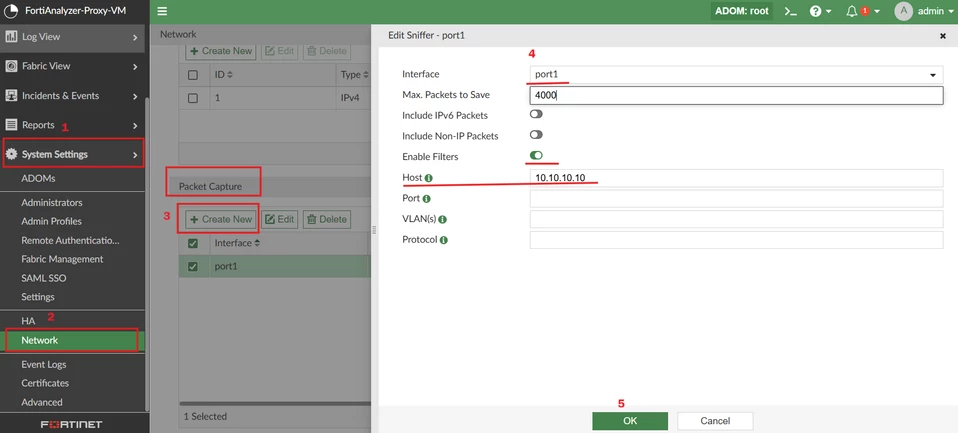Click the Protocol info icon

click(x=444, y=240)
